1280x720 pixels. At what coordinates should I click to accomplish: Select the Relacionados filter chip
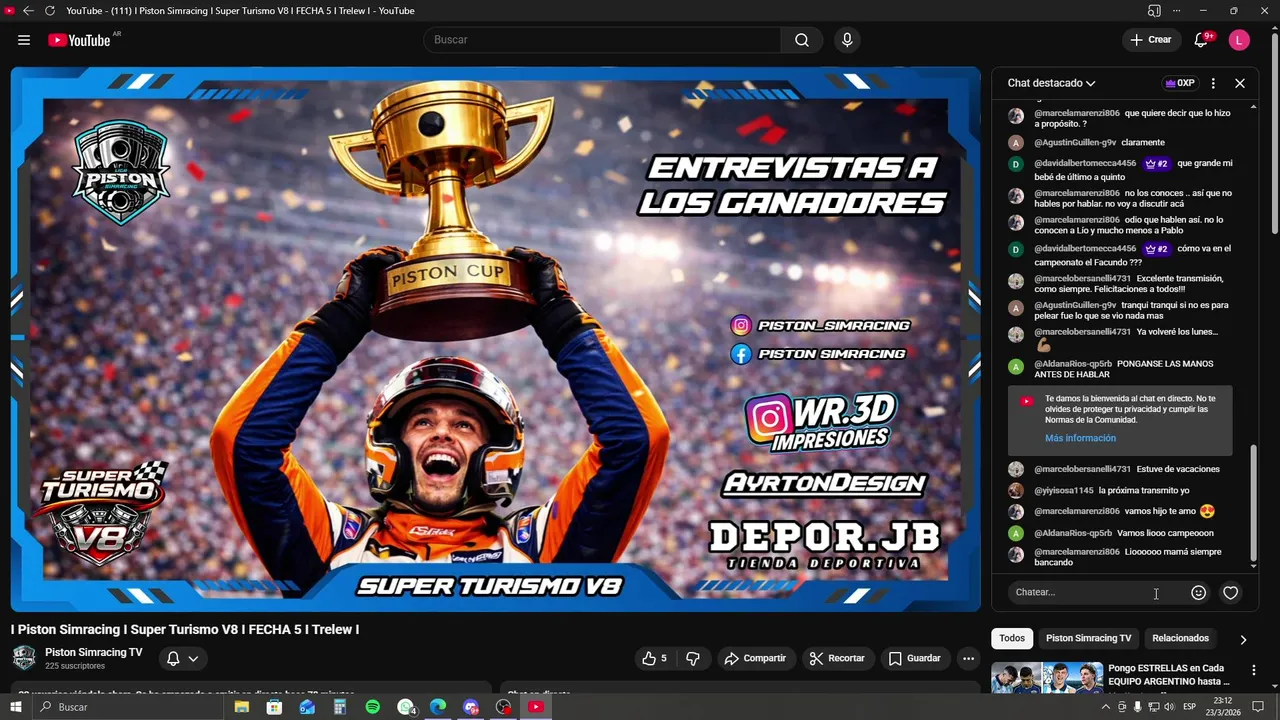(1180, 638)
